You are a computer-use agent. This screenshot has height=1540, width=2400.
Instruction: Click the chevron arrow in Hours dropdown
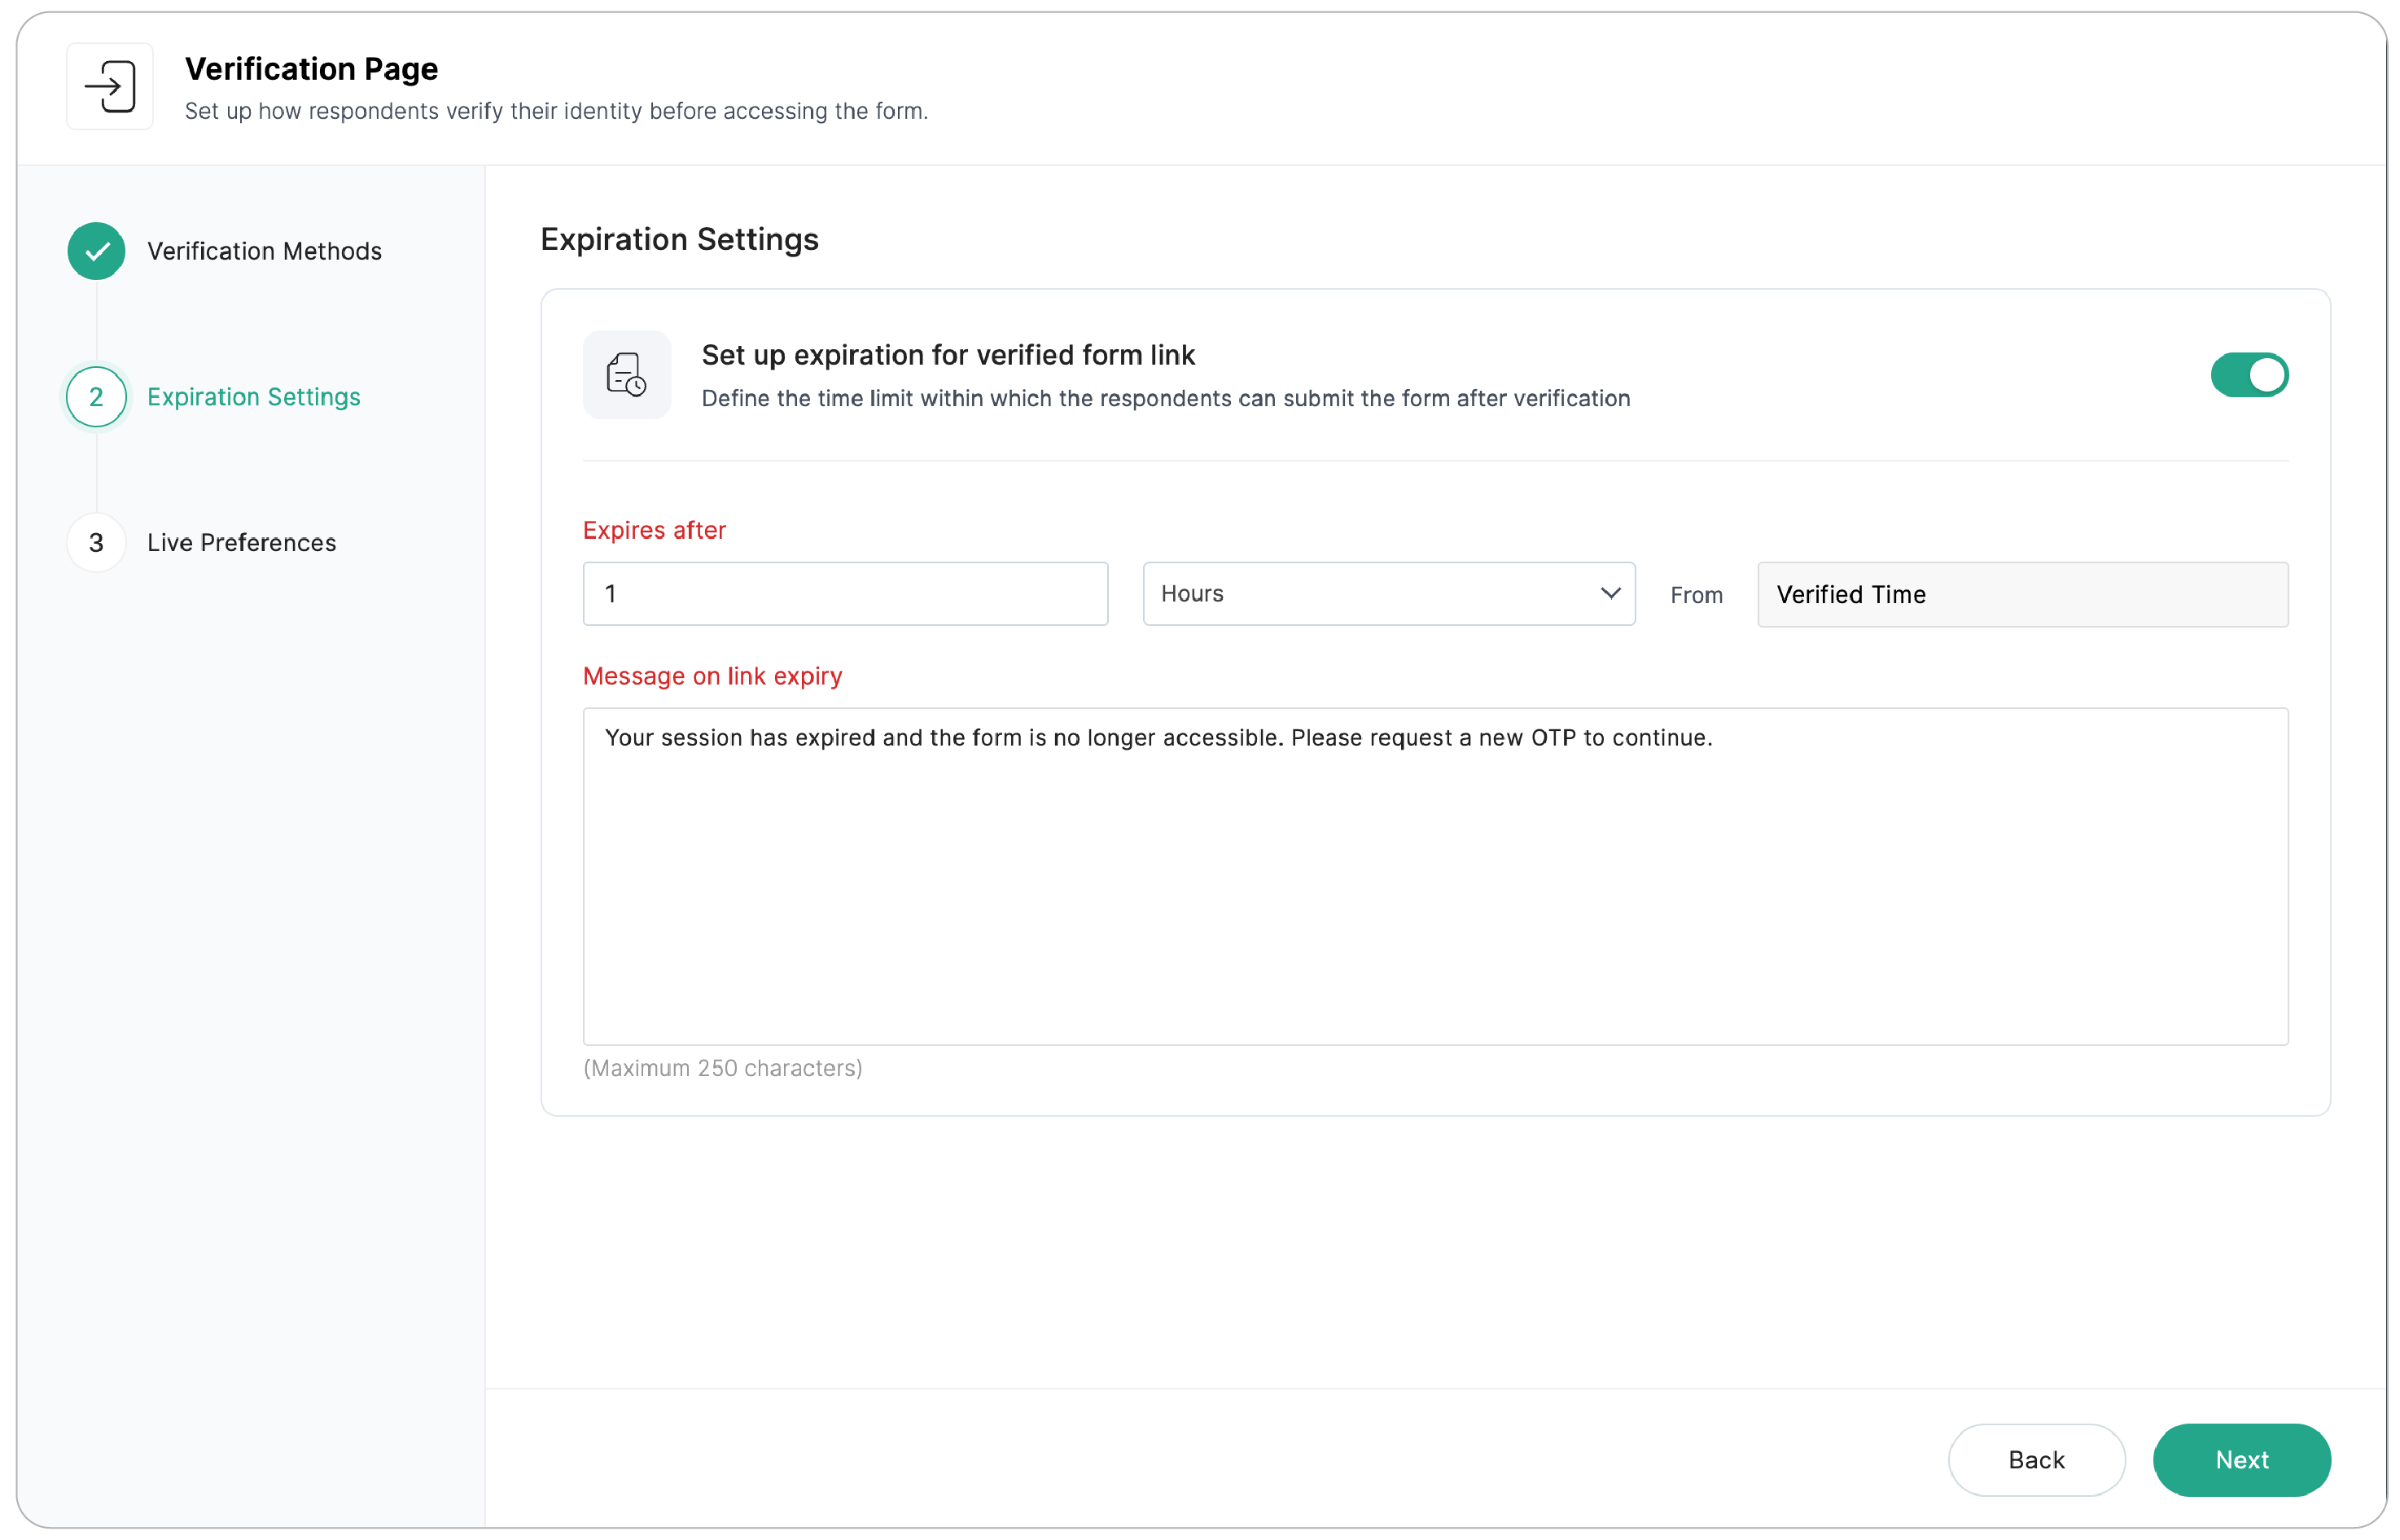pyautogui.click(x=1610, y=593)
